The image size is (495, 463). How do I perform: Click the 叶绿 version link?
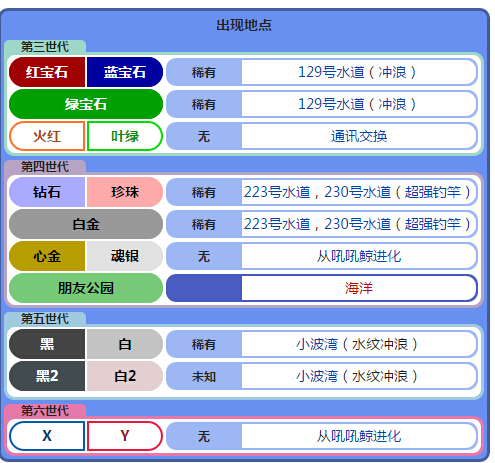[125, 136]
